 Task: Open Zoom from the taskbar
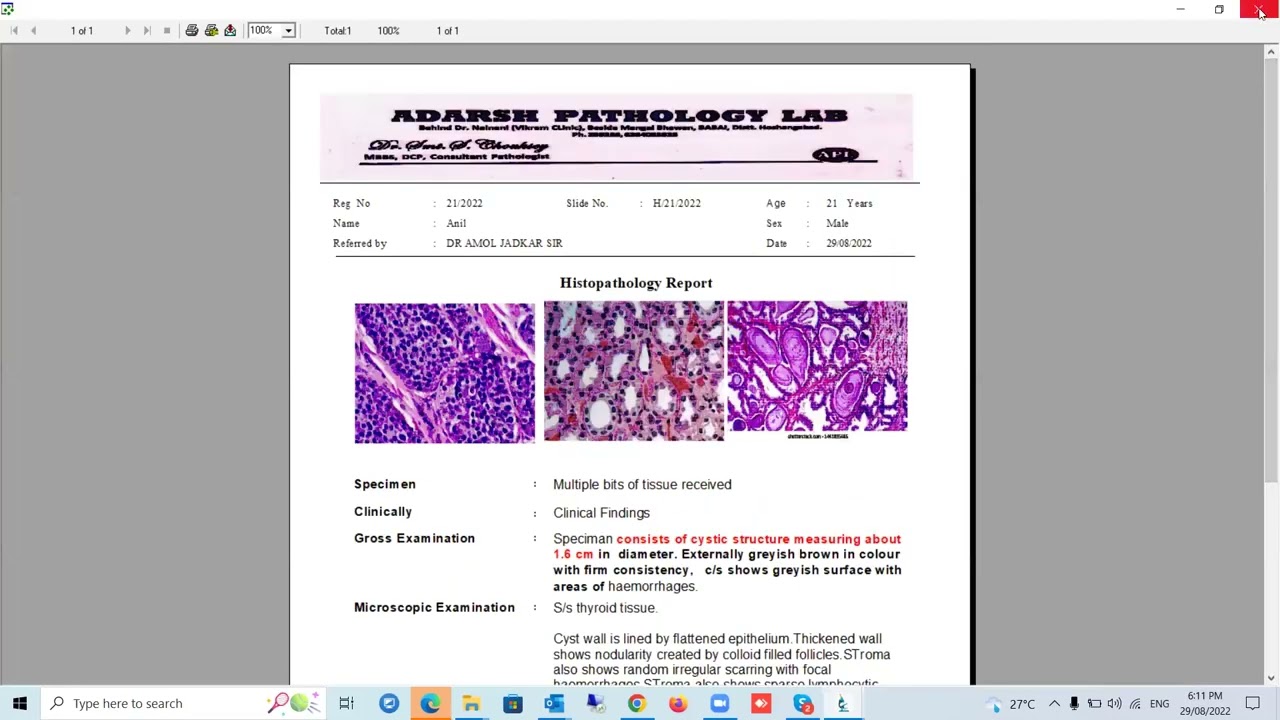coord(719,703)
